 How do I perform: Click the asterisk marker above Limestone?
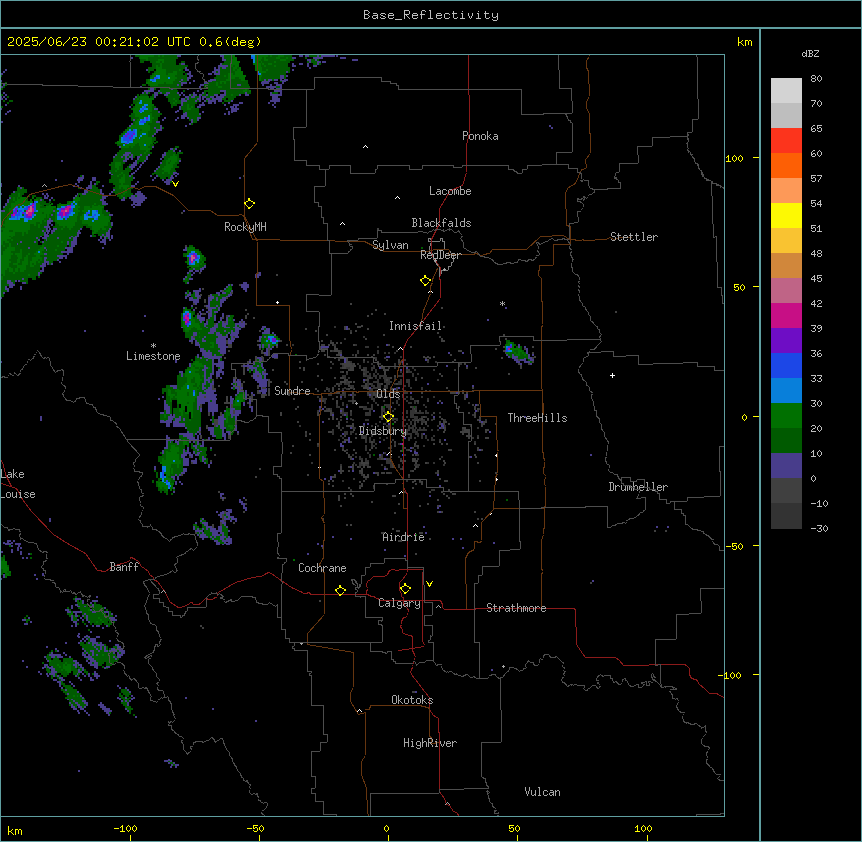coord(153,346)
